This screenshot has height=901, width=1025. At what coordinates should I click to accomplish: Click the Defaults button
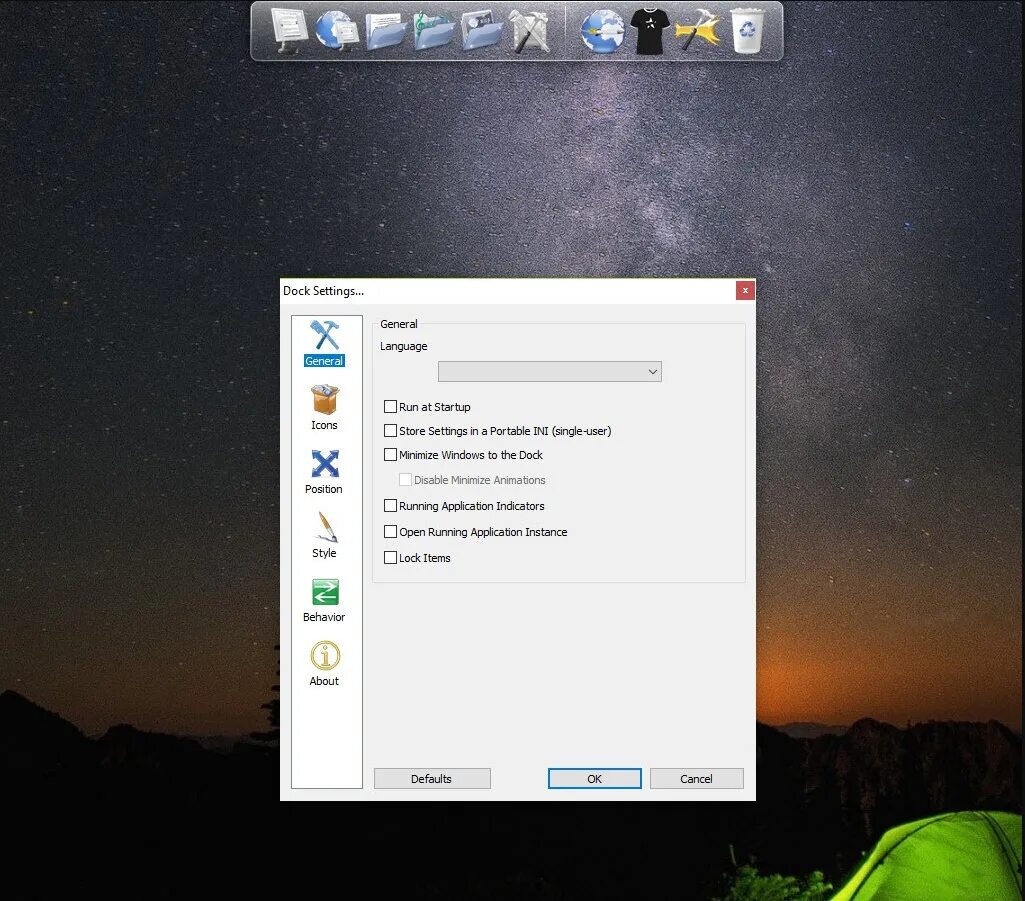tap(432, 779)
